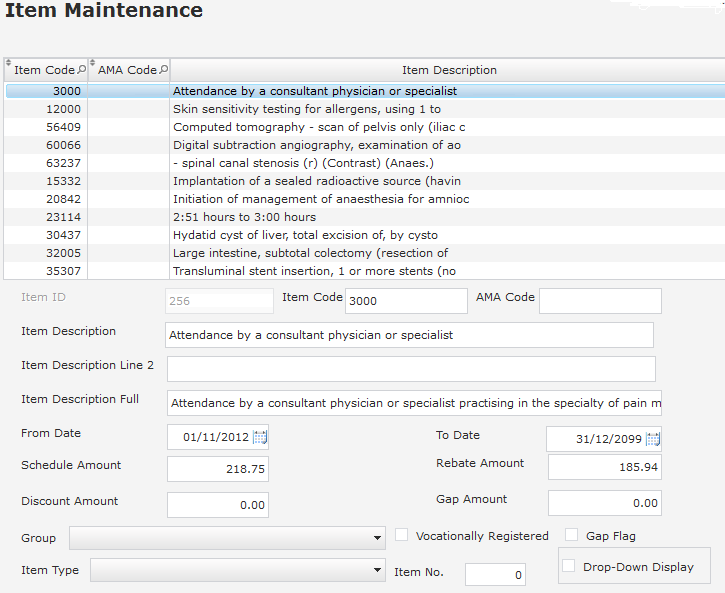The width and height of the screenshot is (725, 593).
Task: Click the AMA Code column search icon
Action: click(x=164, y=70)
